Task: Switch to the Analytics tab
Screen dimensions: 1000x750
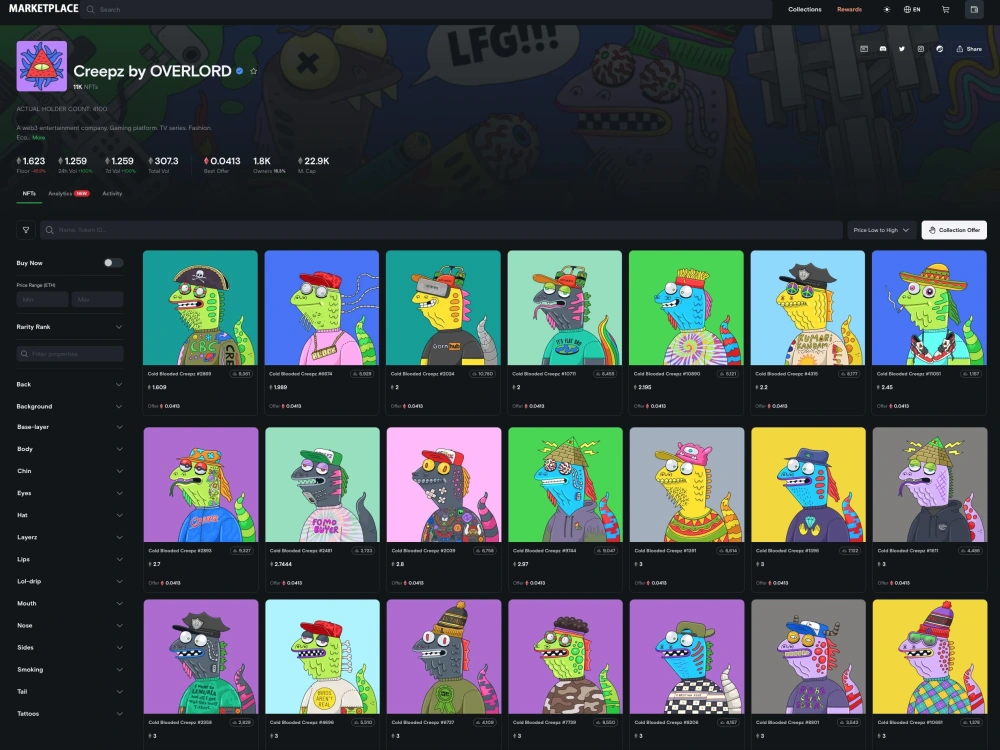Action: 68,194
